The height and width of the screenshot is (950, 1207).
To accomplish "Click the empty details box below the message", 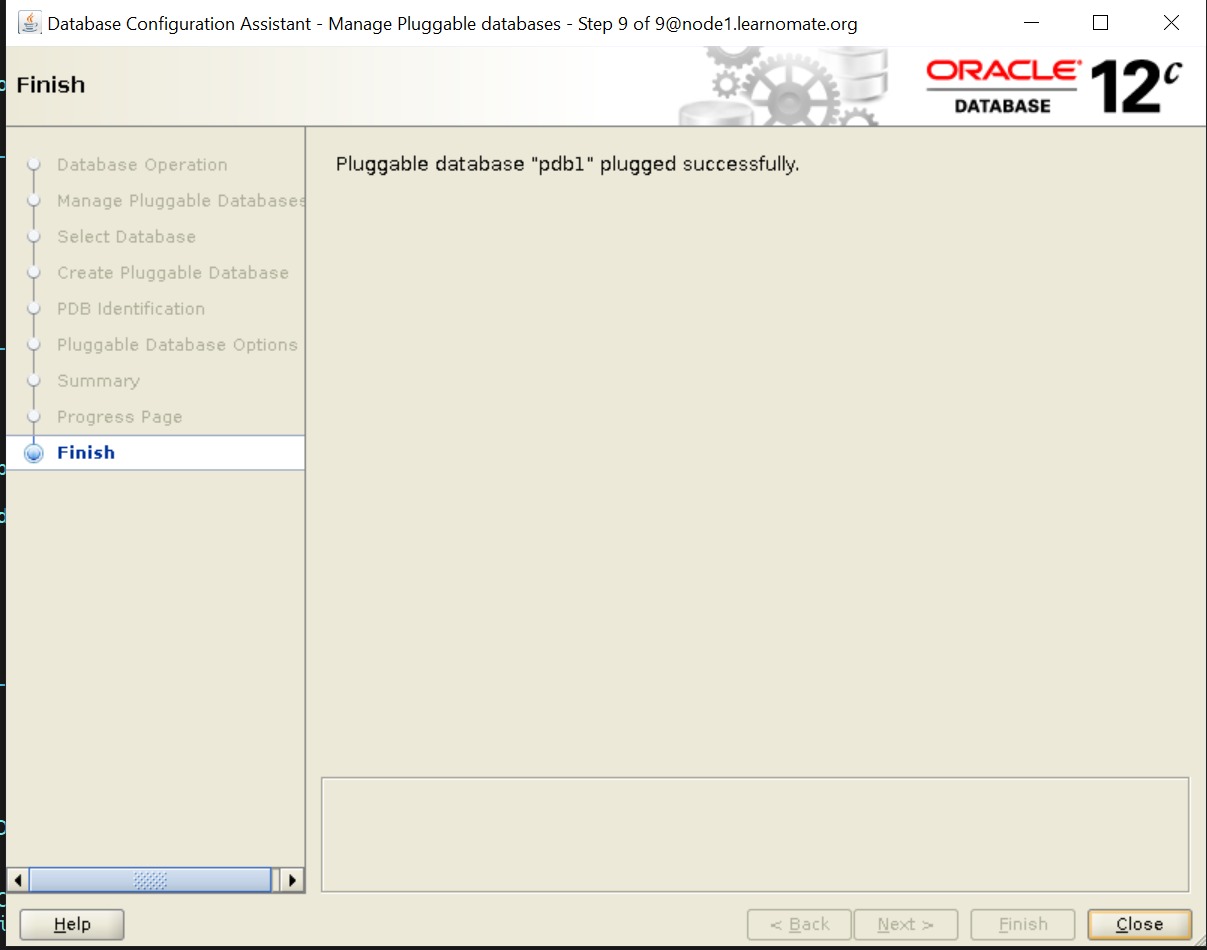I will (755, 834).
